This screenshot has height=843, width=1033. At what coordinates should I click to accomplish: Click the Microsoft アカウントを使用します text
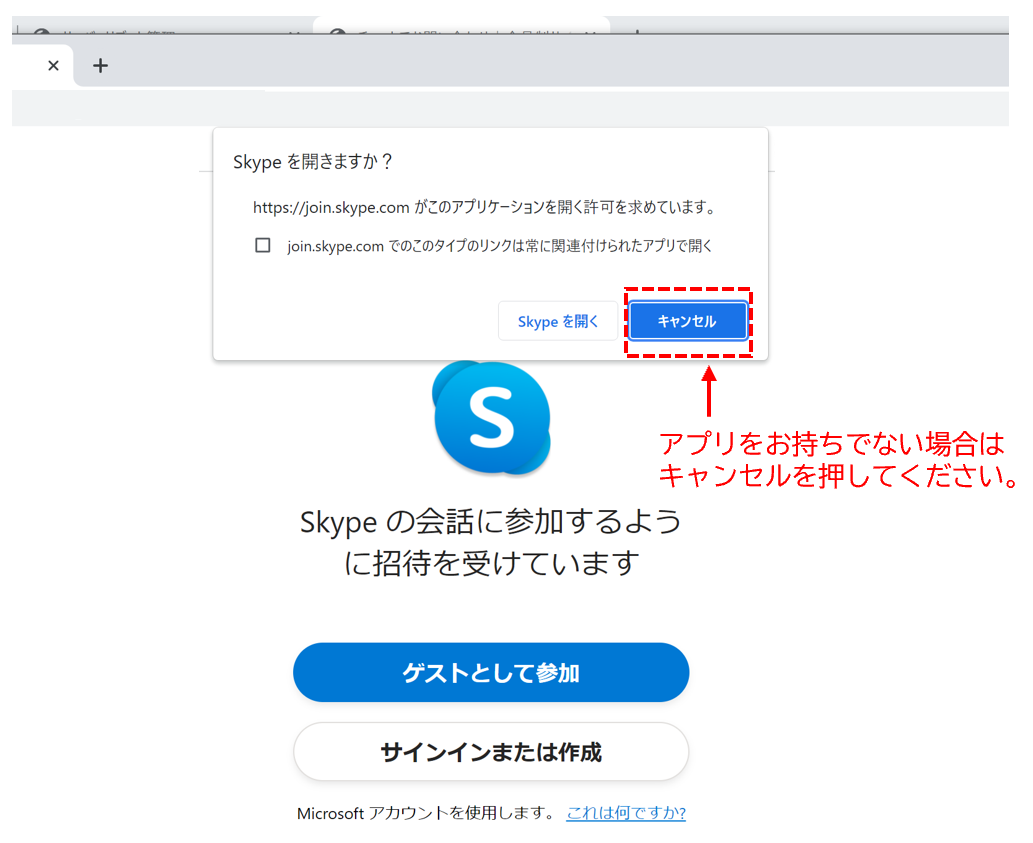pos(426,813)
